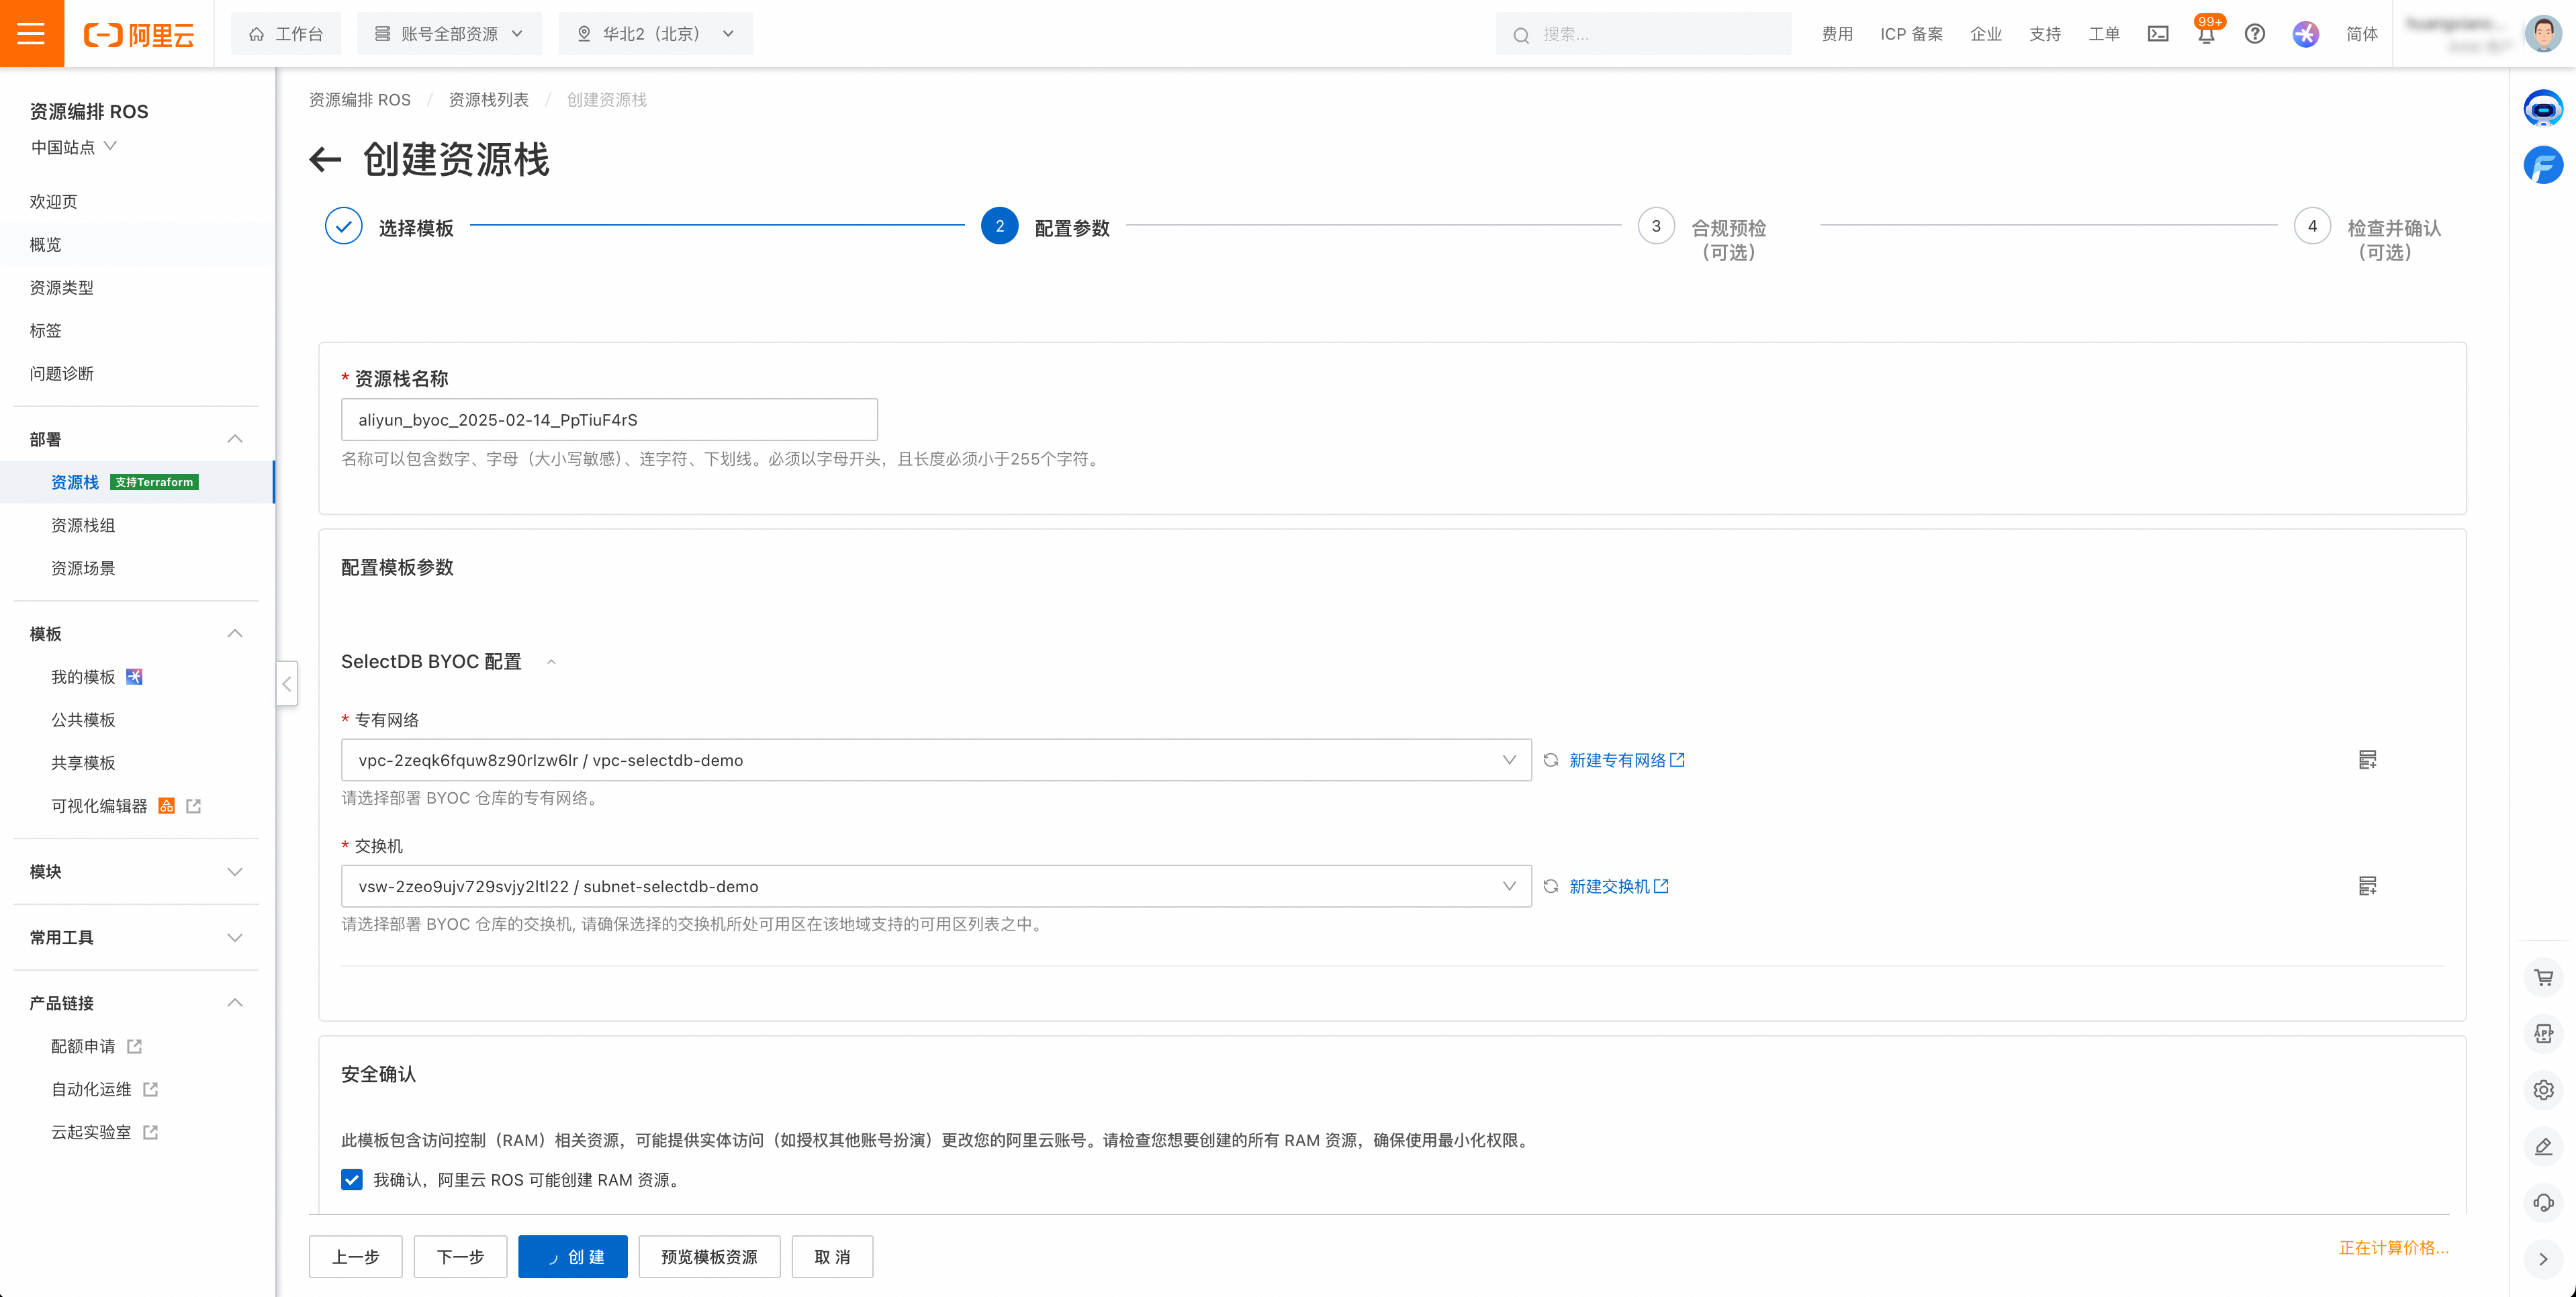Open the 新建交换机 link
Viewport: 2576px width, 1297px height.
click(x=1619, y=886)
